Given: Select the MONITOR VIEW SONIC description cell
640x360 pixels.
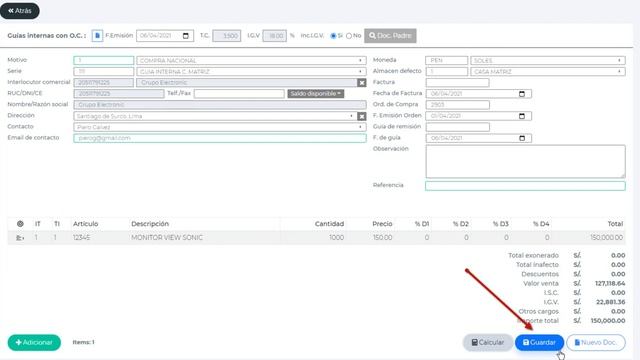Looking at the screenshot, I should (x=167, y=238).
